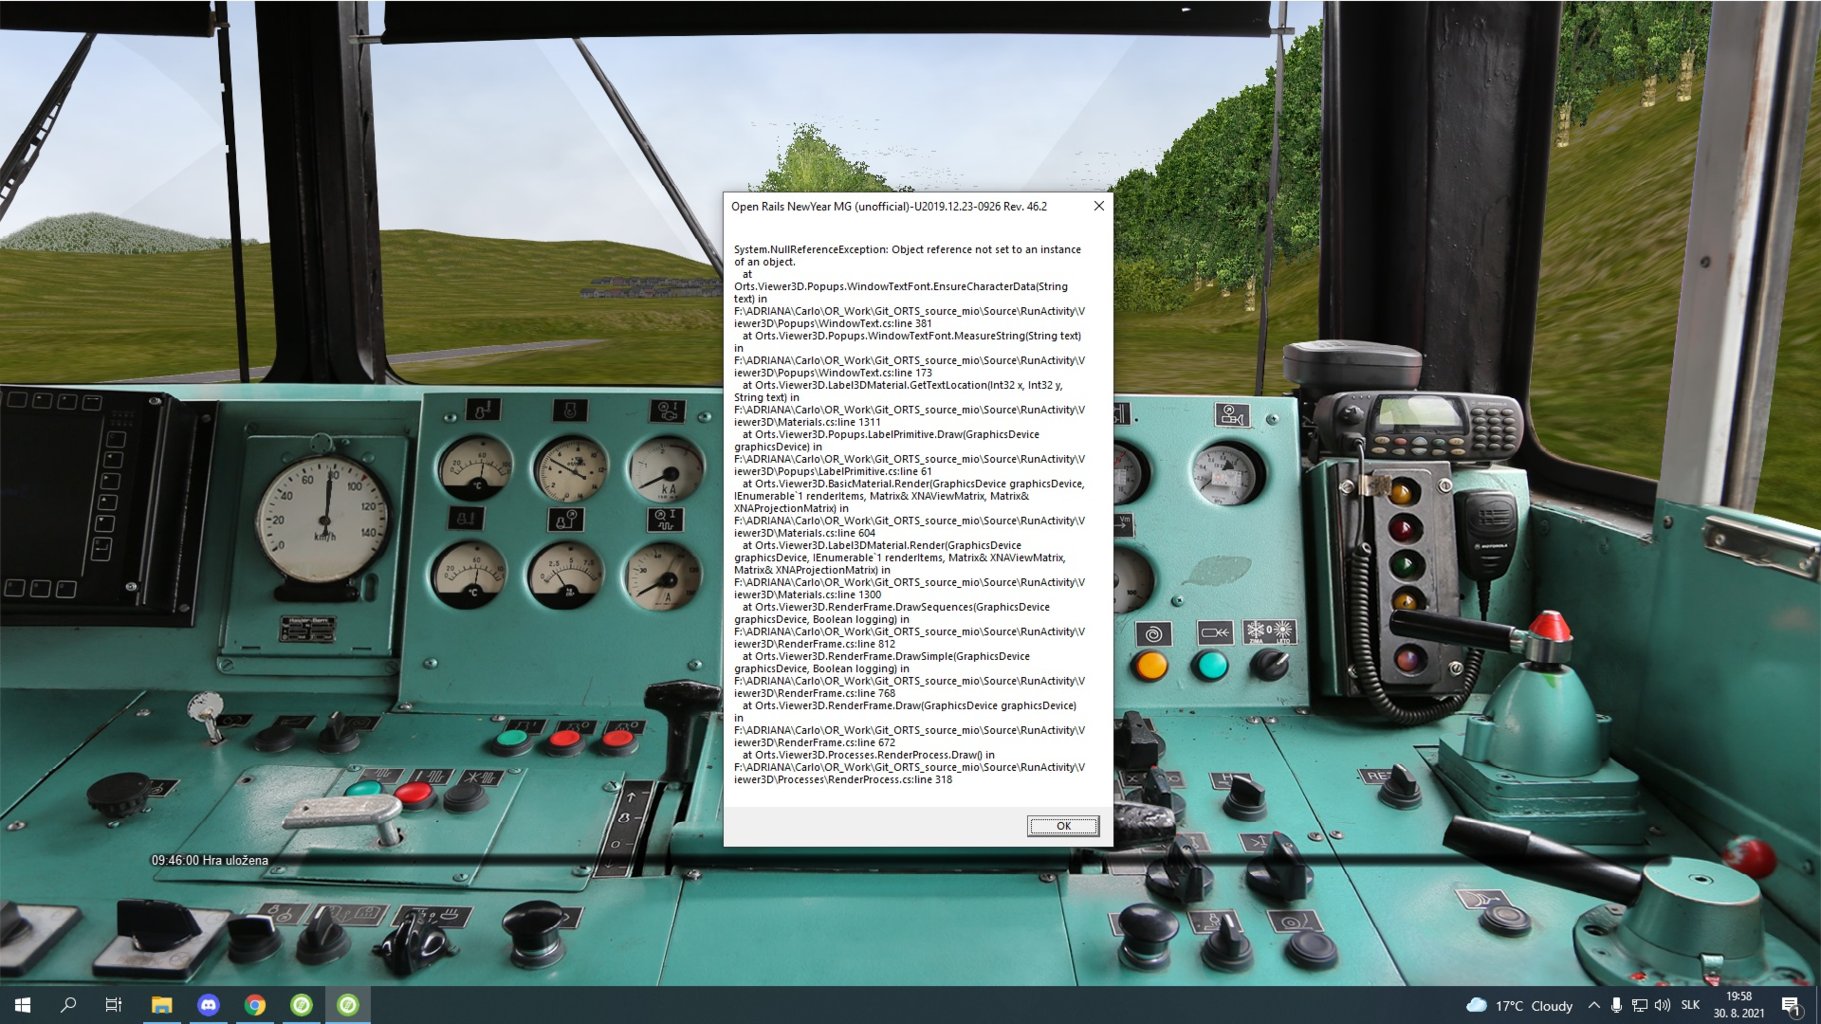
Task: Switch the SLK input language indicator
Action: point(1691,1006)
